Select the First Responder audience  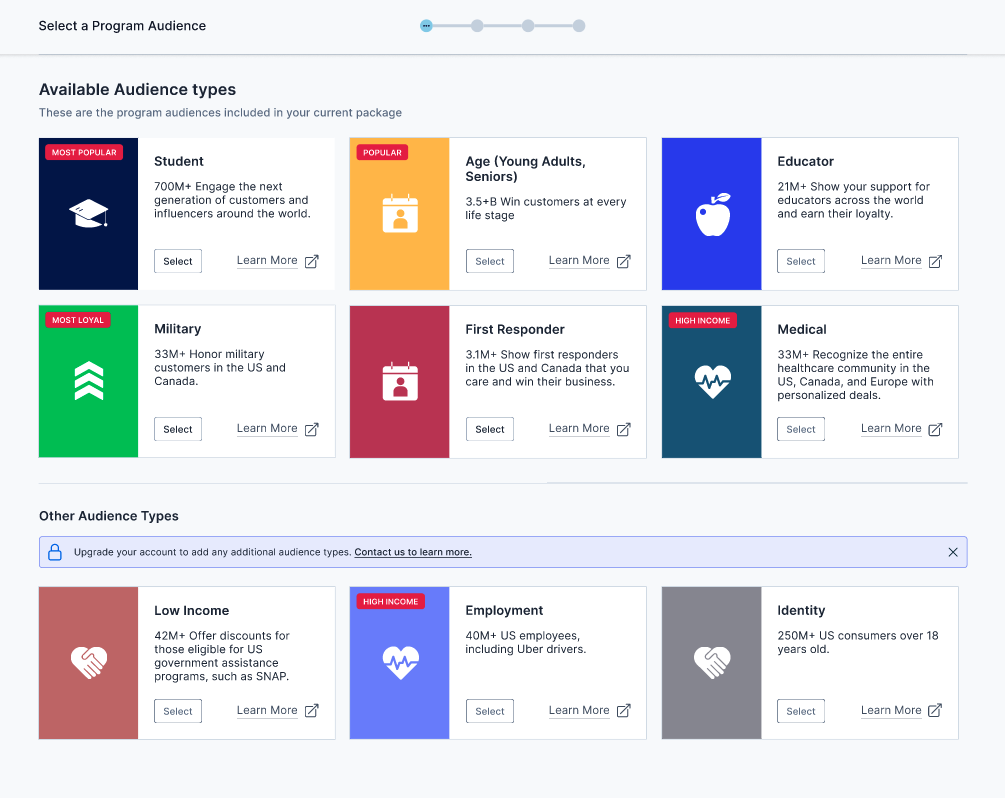[x=490, y=429]
